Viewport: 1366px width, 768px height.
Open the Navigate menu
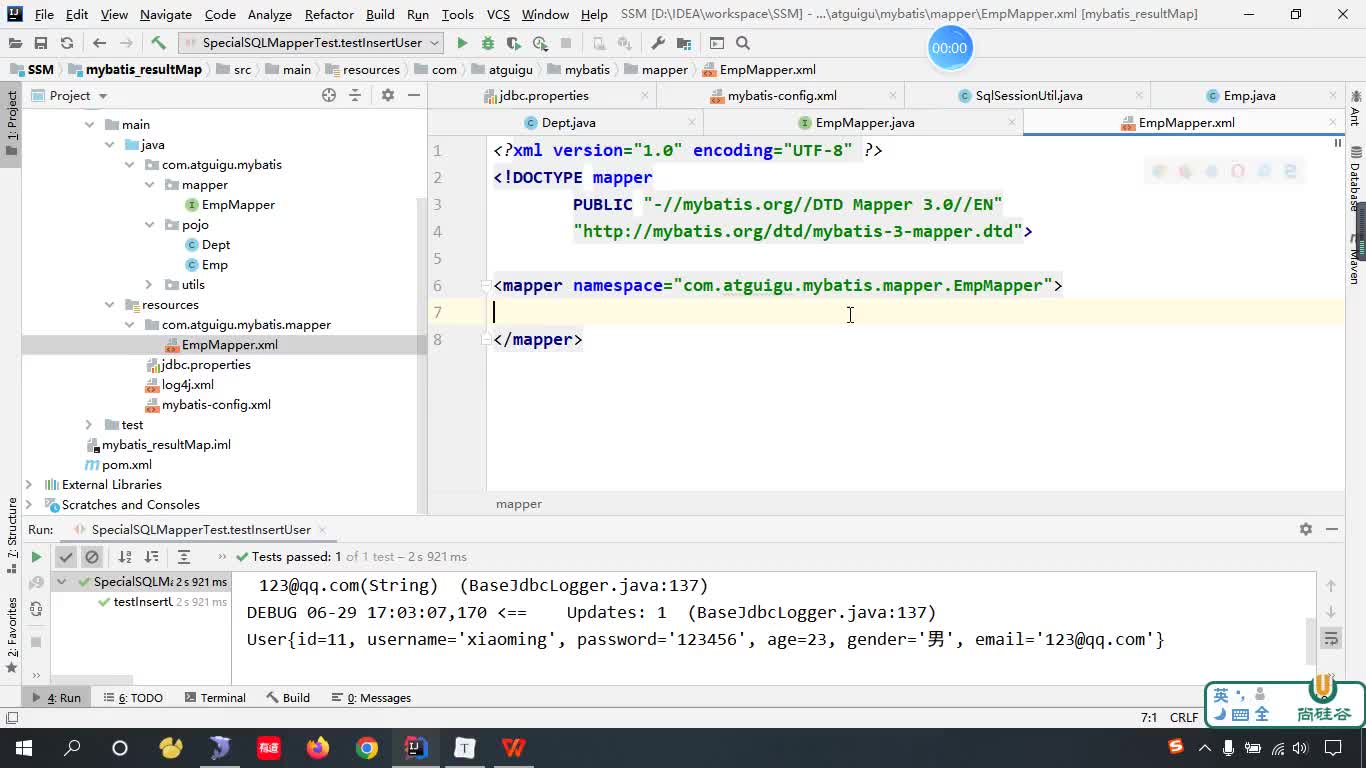tap(166, 14)
